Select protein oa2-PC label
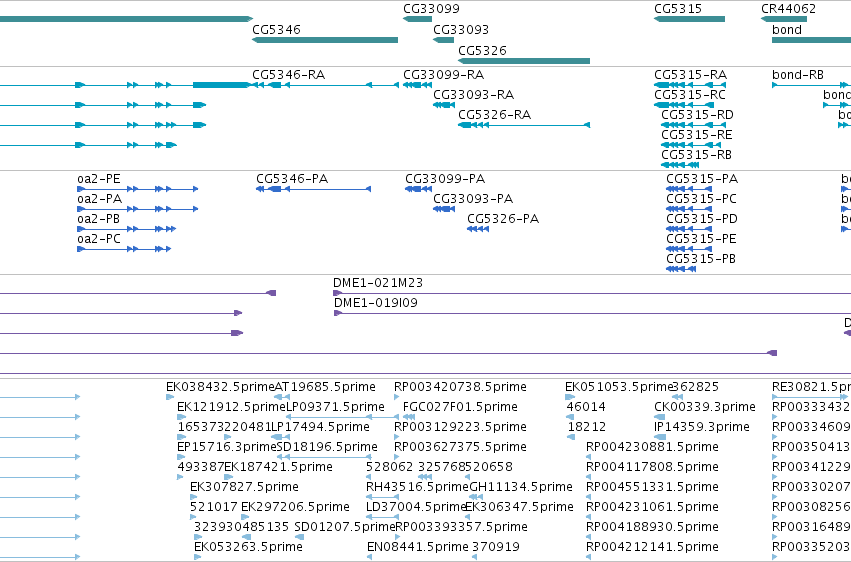This screenshot has height=562, width=851. (x=98, y=239)
